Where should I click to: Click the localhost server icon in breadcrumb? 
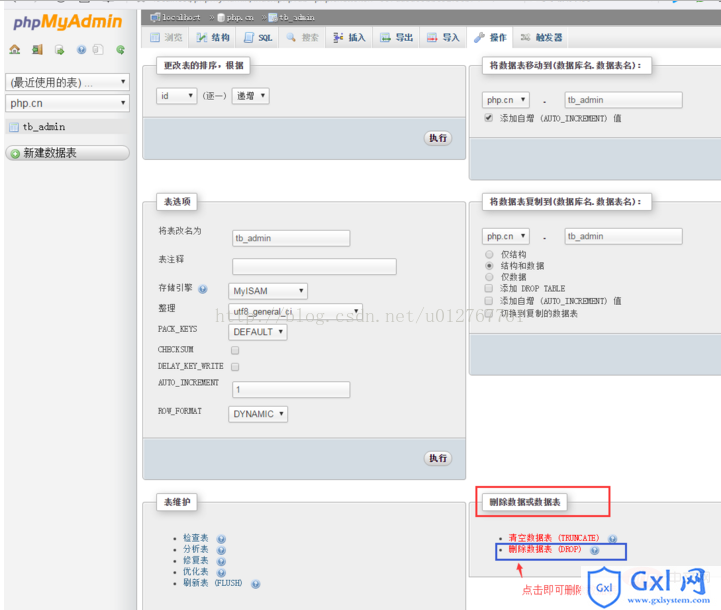155,17
